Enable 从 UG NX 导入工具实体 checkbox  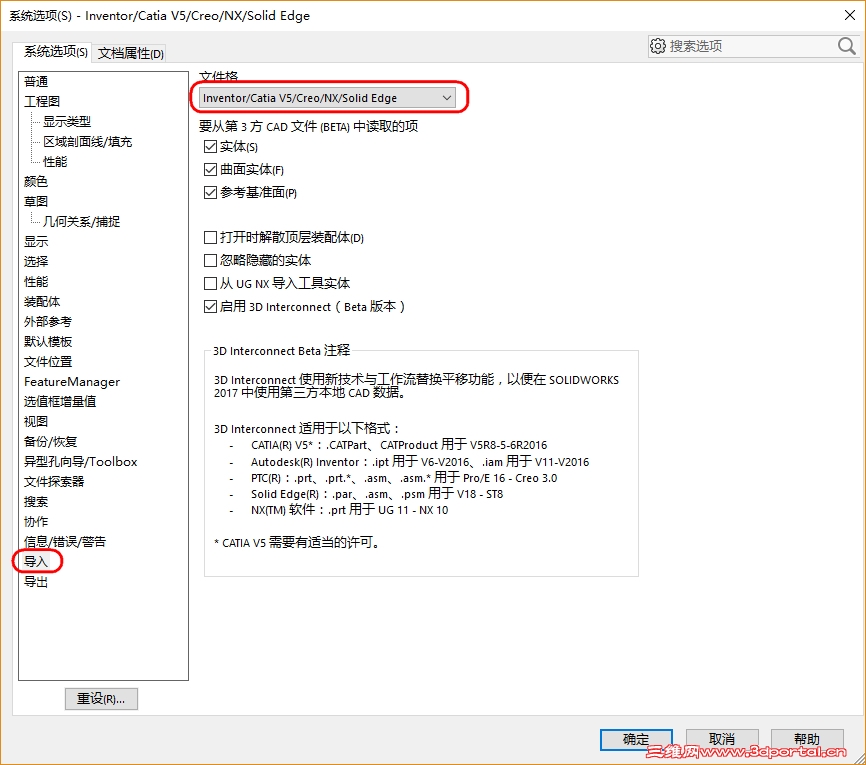210,284
